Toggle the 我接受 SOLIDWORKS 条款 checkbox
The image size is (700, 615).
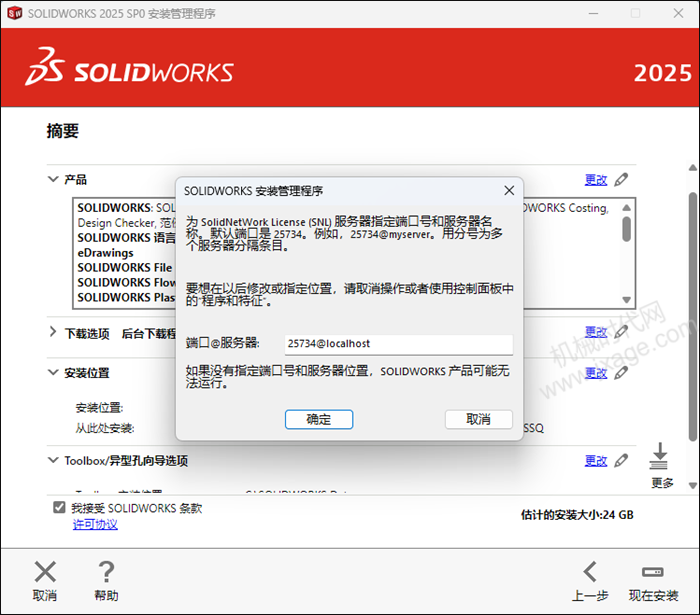tap(59, 507)
